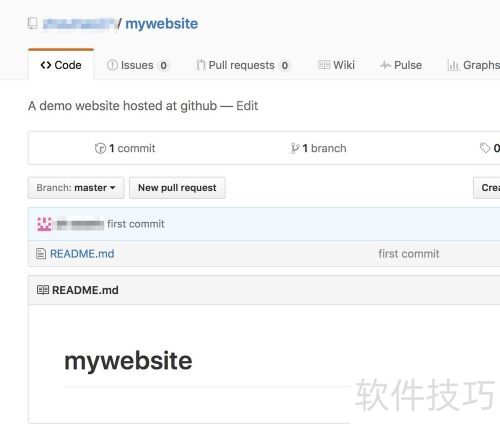The height and width of the screenshot is (432, 500).
Task: Click the Wiki book icon
Action: pos(324,65)
